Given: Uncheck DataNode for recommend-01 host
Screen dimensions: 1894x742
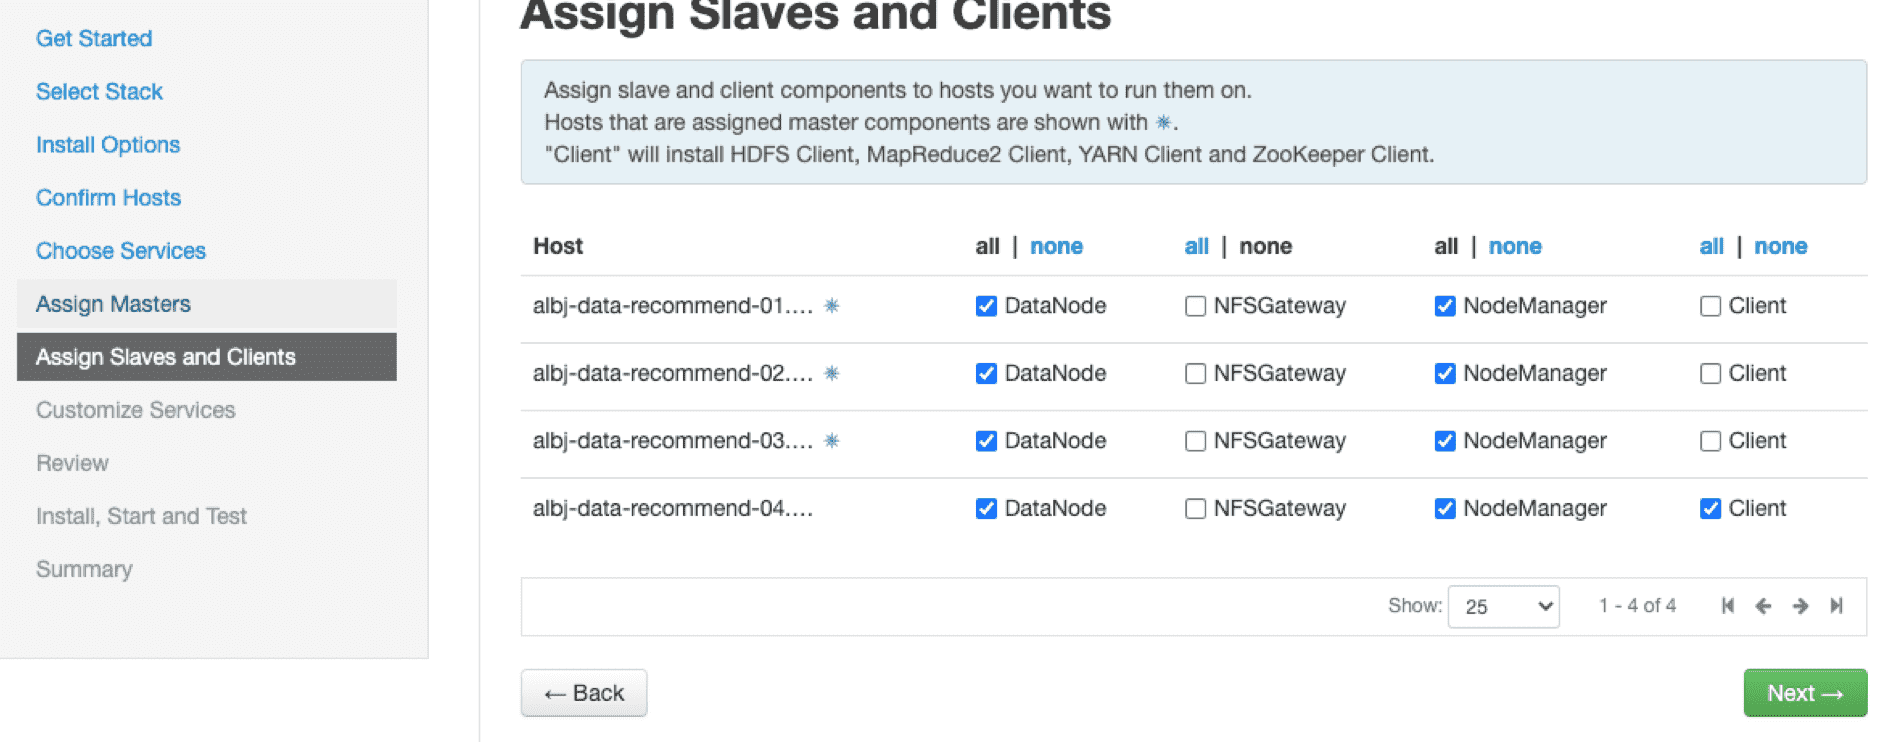Looking at the screenshot, I should [986, 306].
